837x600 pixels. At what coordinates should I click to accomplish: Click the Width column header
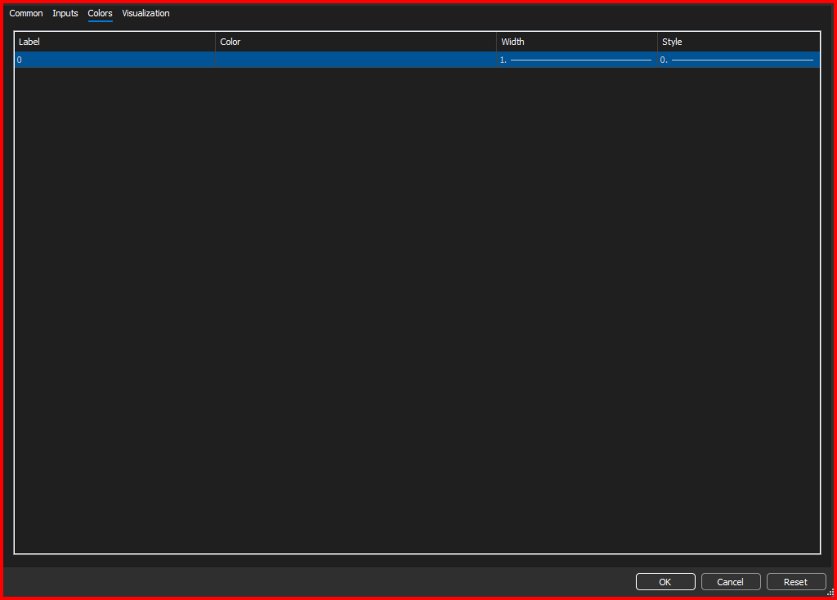[x=577, y=42]
